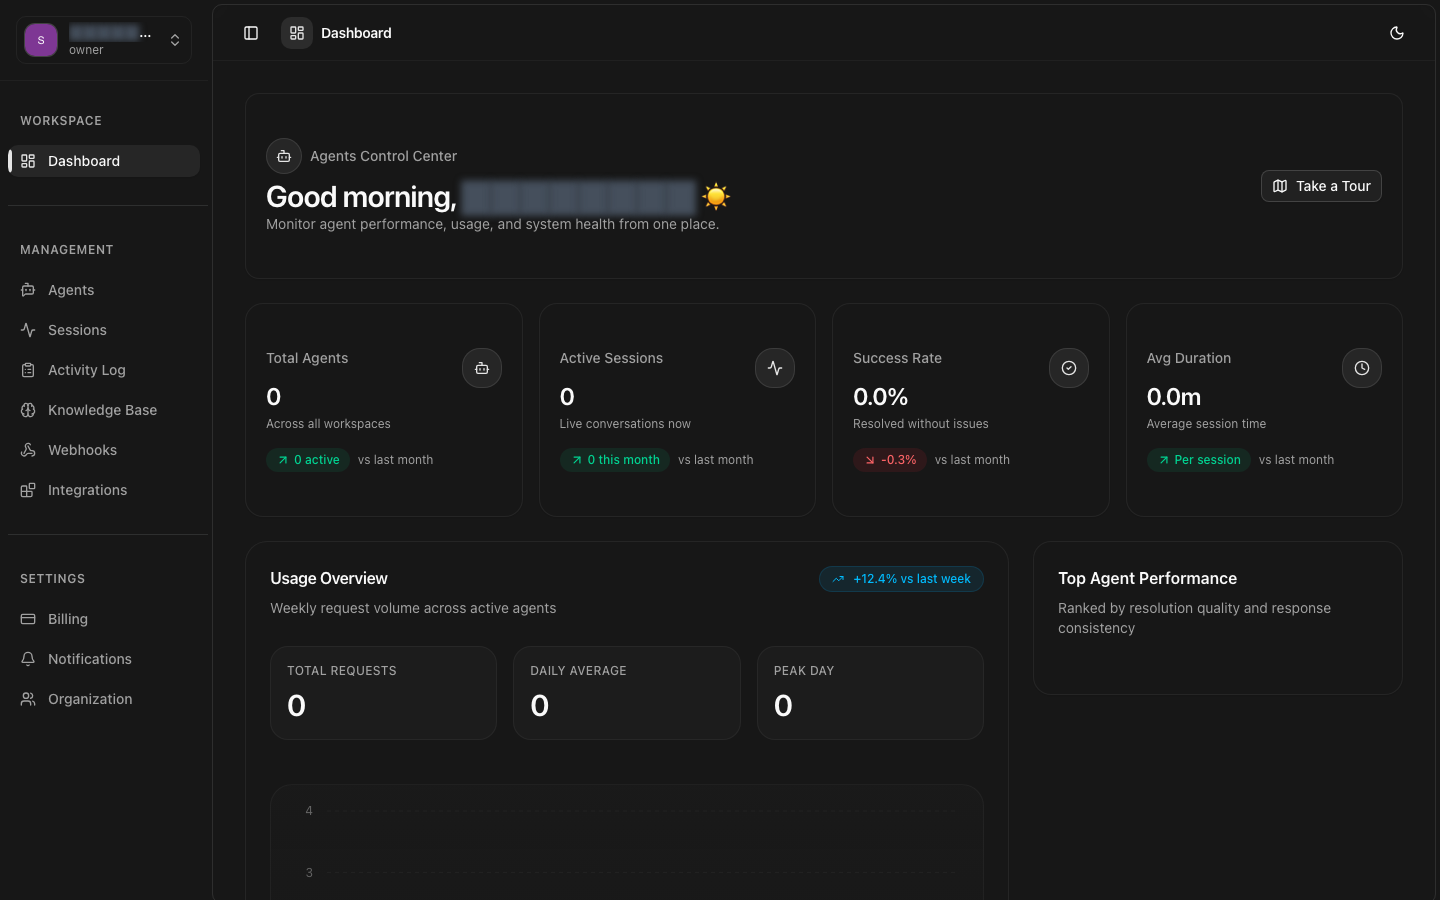
Task: Click the "+12.4% vs last week" badge
Action: (x=901, y=579)
